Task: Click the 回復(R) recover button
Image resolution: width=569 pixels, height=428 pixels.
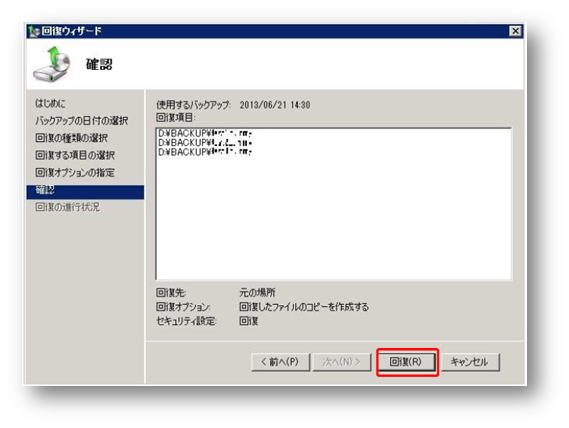Action: coord(407,362)
